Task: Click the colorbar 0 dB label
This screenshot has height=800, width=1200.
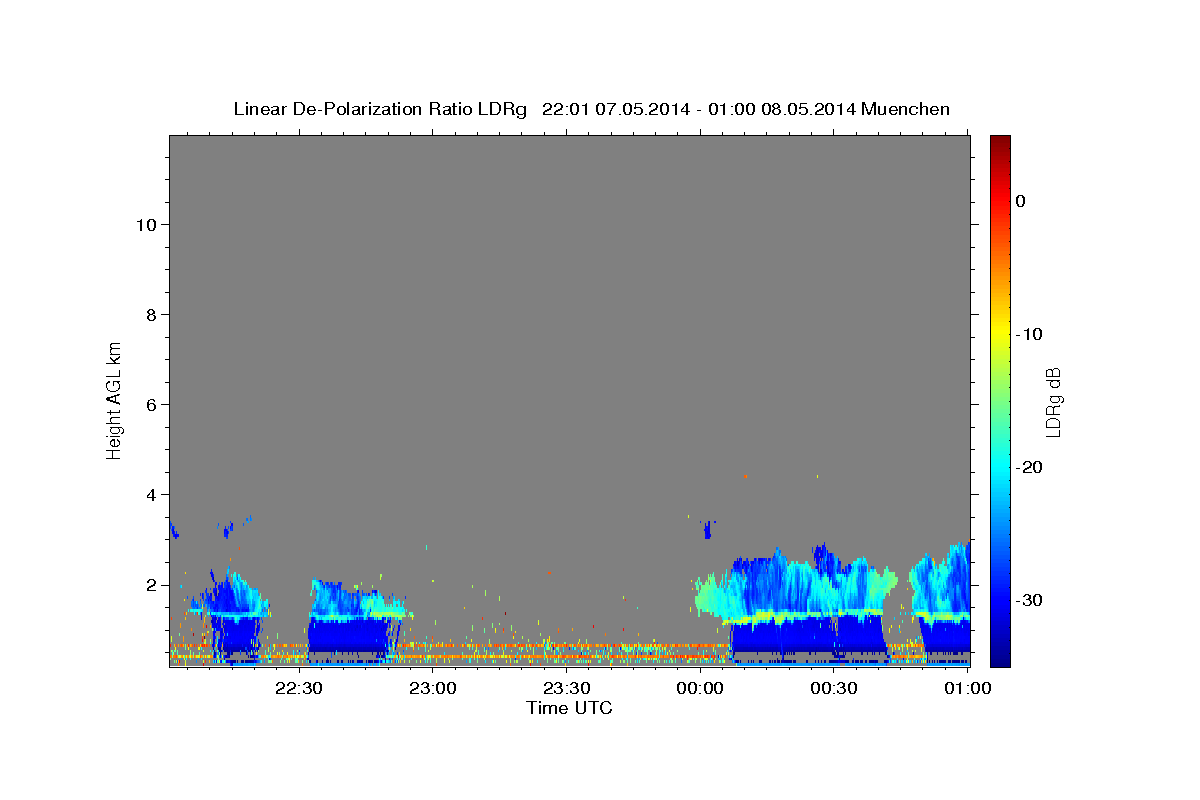Action: (1021, 201)
